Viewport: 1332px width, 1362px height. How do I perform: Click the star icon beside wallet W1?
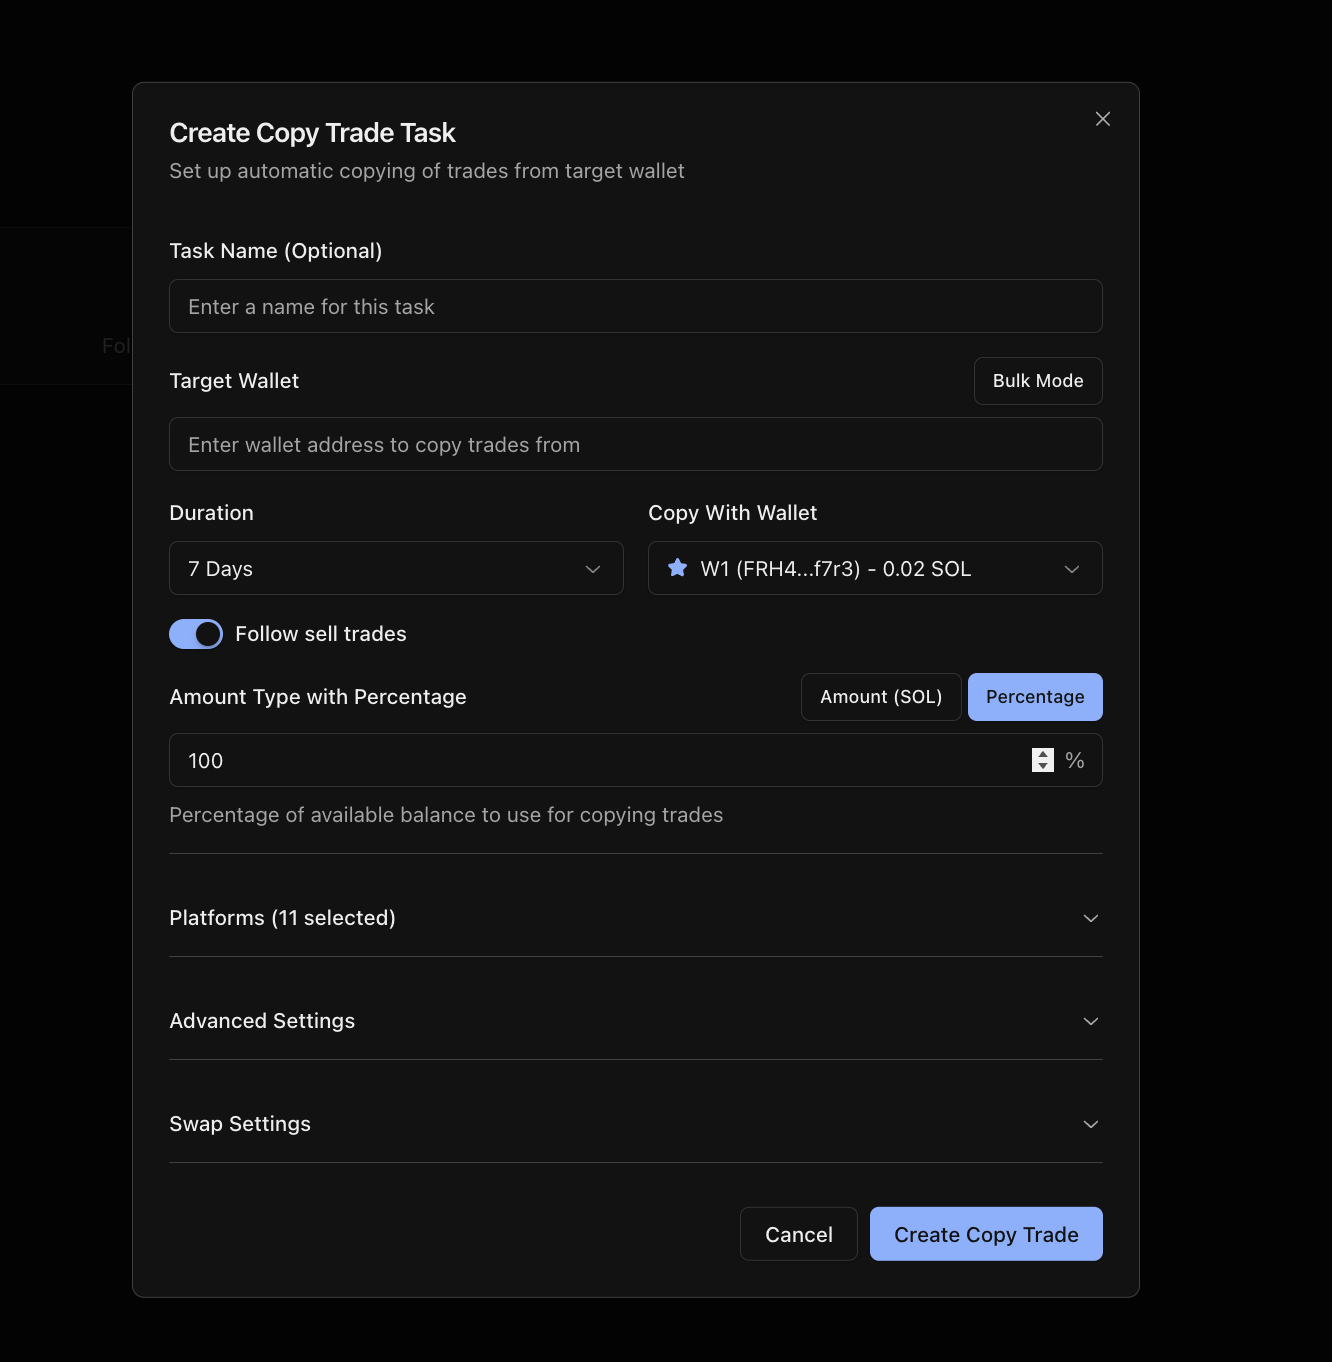click(678, 568)
